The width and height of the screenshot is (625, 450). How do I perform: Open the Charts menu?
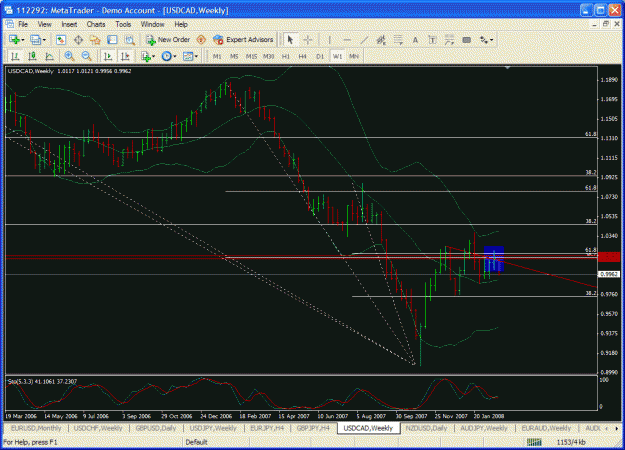coord(96,25)
